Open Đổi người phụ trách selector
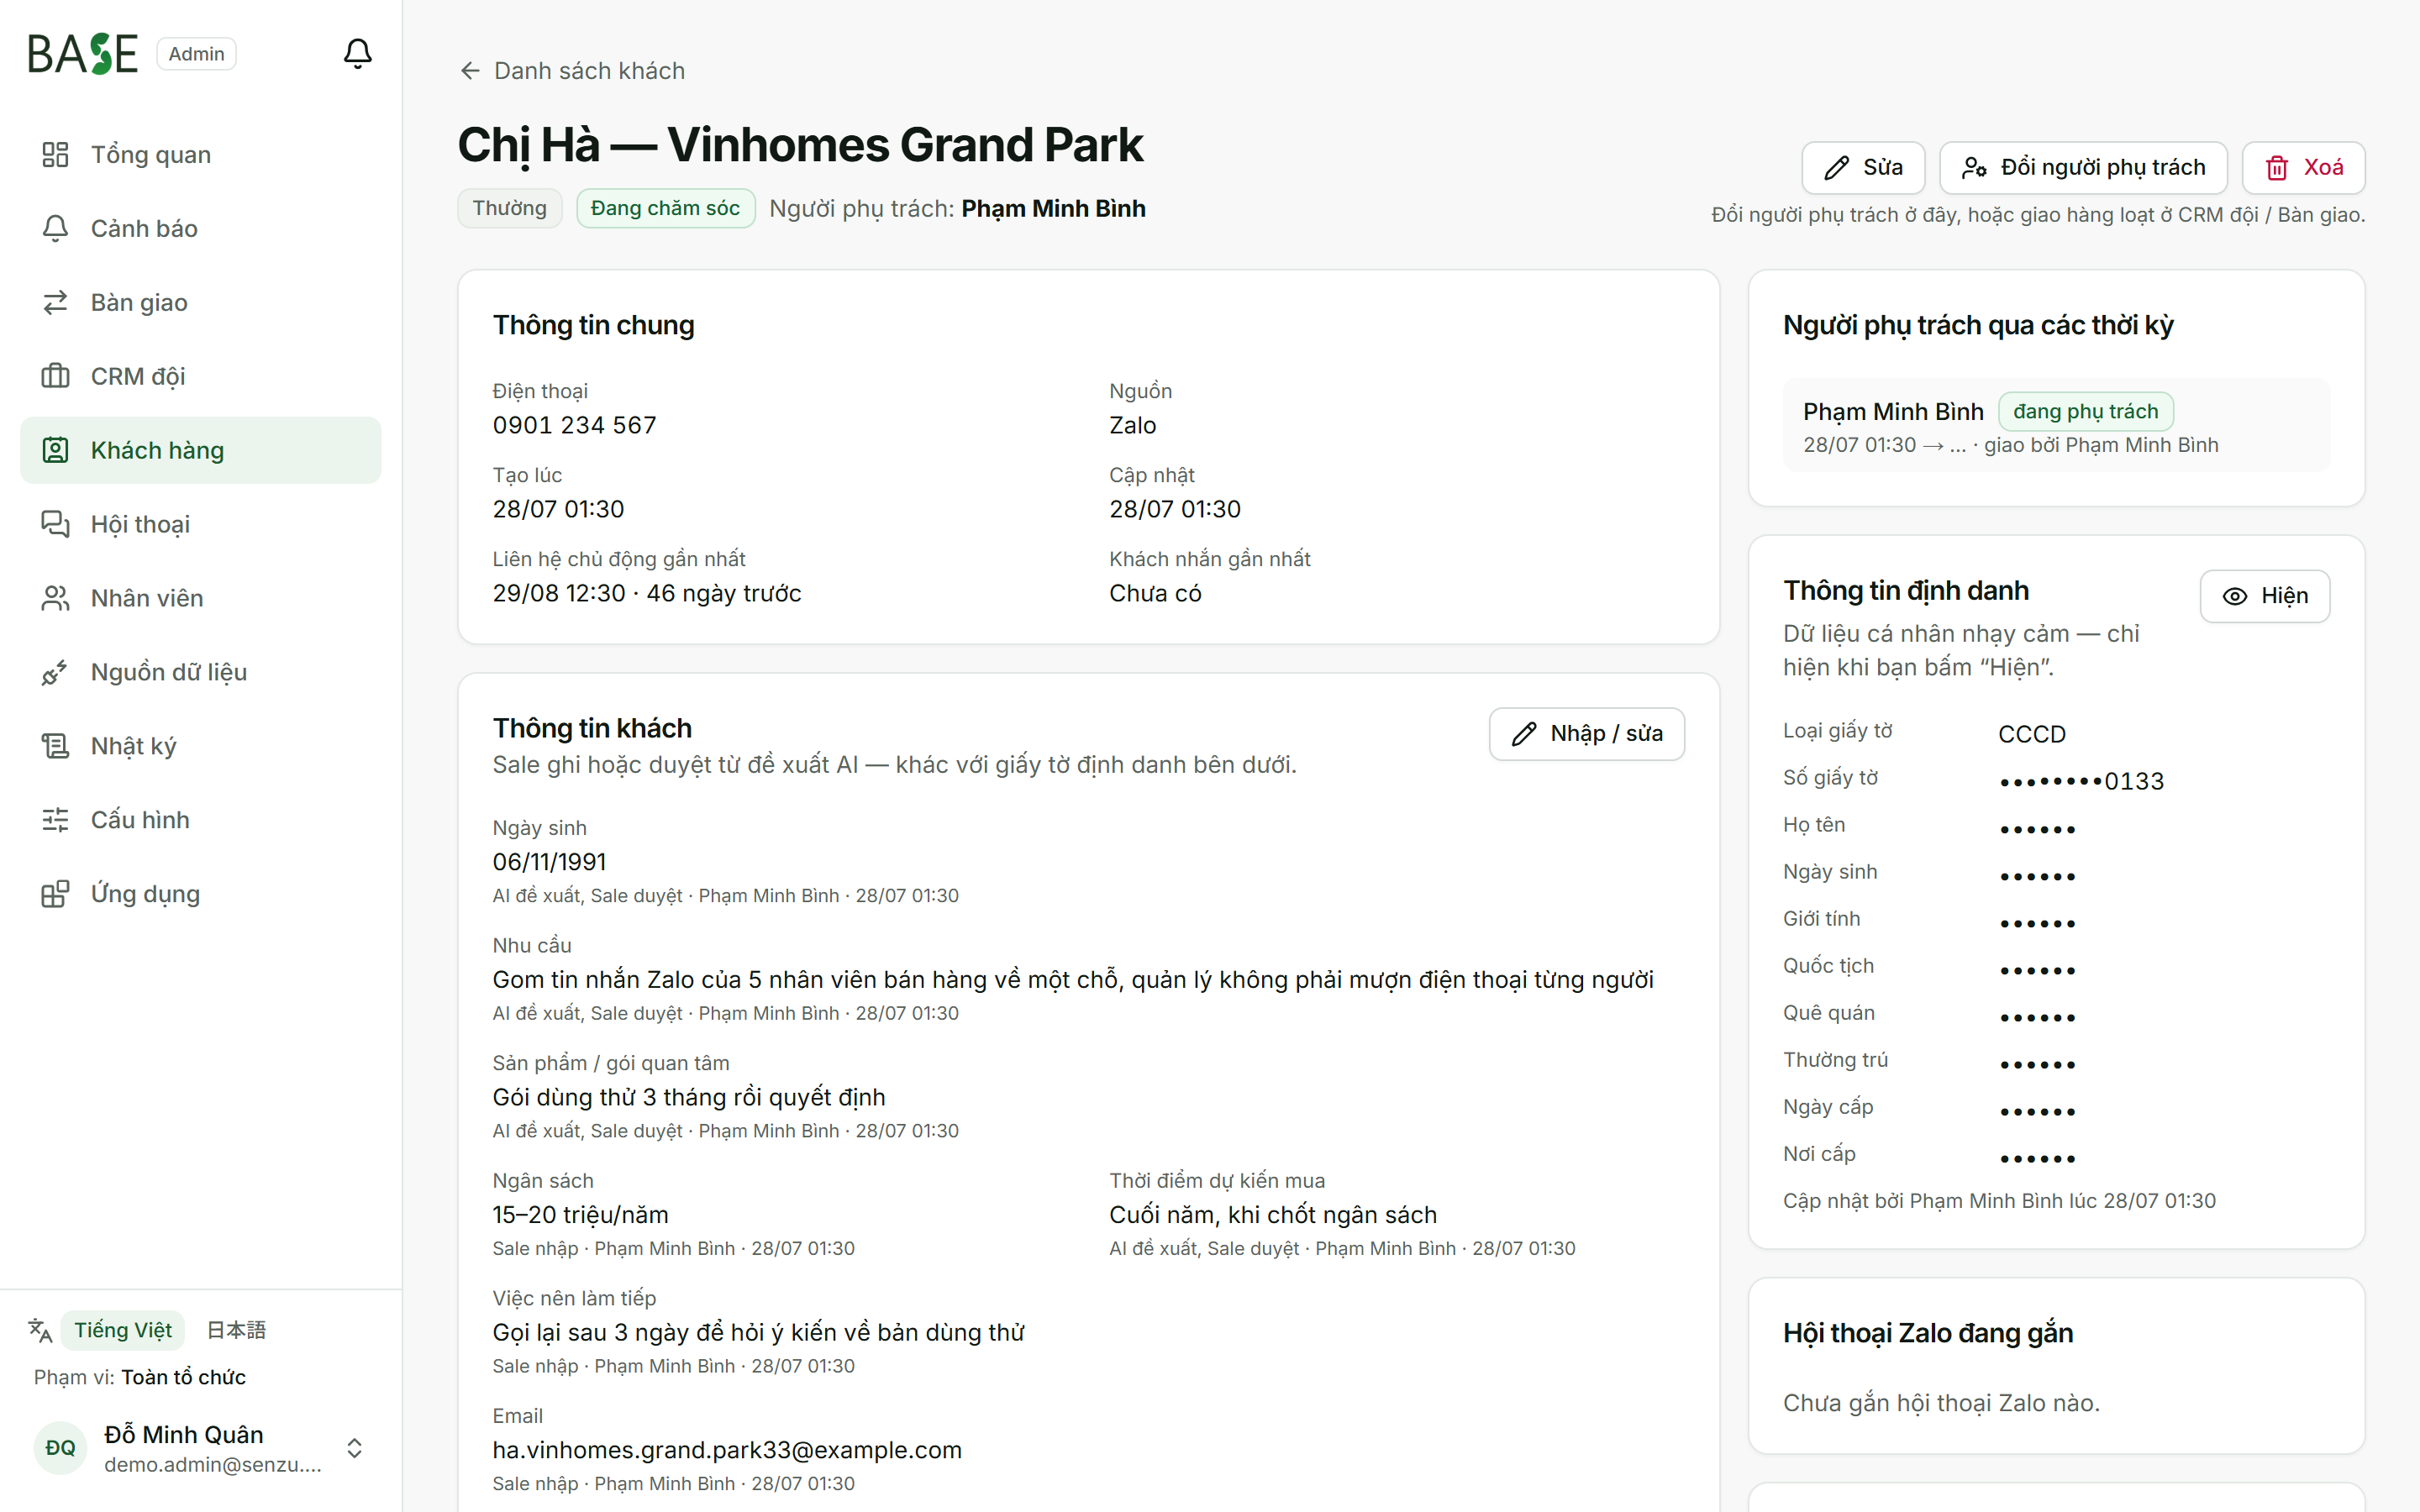The width and height of the screenshot is (2420, 1512). click(2083, 168)
